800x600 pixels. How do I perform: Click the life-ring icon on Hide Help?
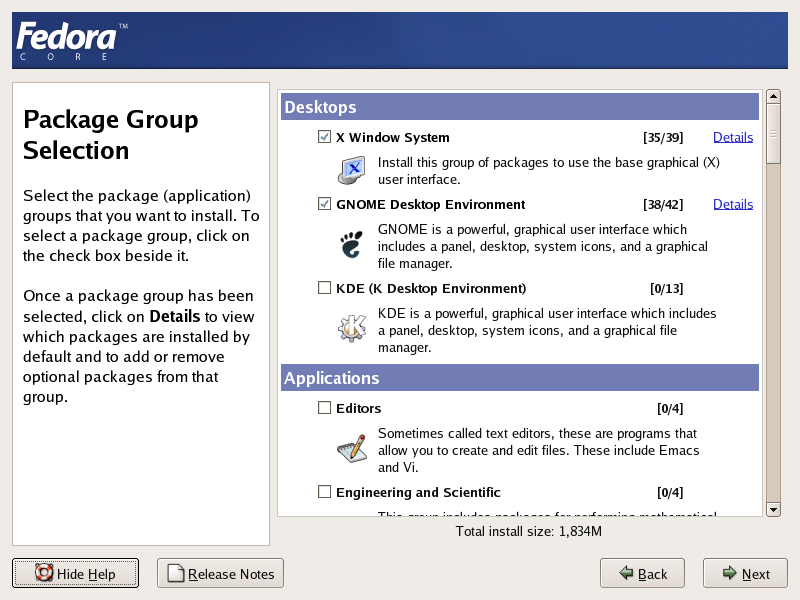[x=44, y=572]
